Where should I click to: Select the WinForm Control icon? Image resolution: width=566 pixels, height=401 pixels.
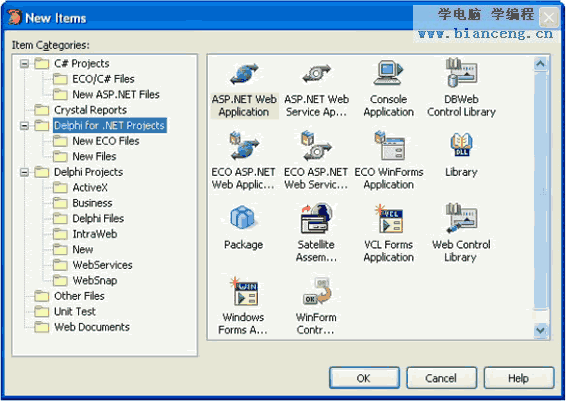coord(317,291)
